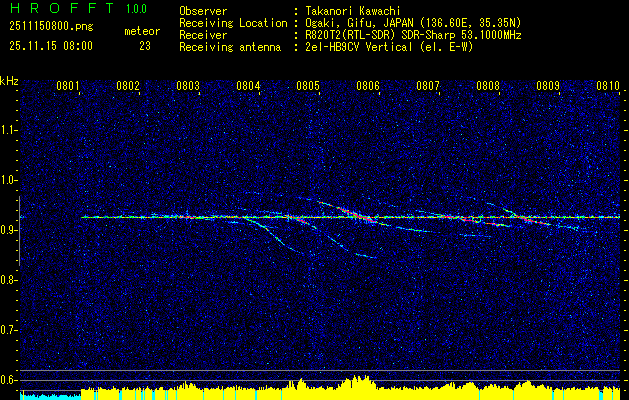This screenshot has width=629, height=400.
Task: Click the kHz axis unit label
Action: [x=9, y=81]
